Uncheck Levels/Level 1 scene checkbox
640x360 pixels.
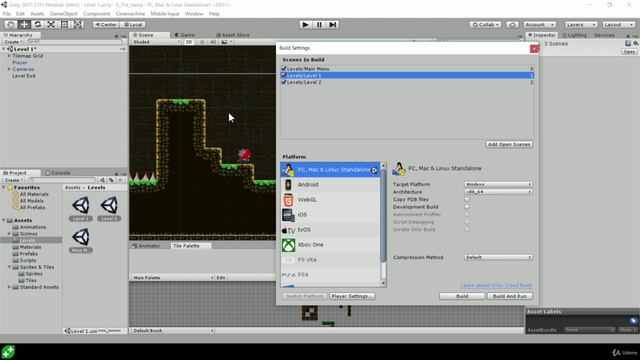pyautogui.click(x=284, y=76)
